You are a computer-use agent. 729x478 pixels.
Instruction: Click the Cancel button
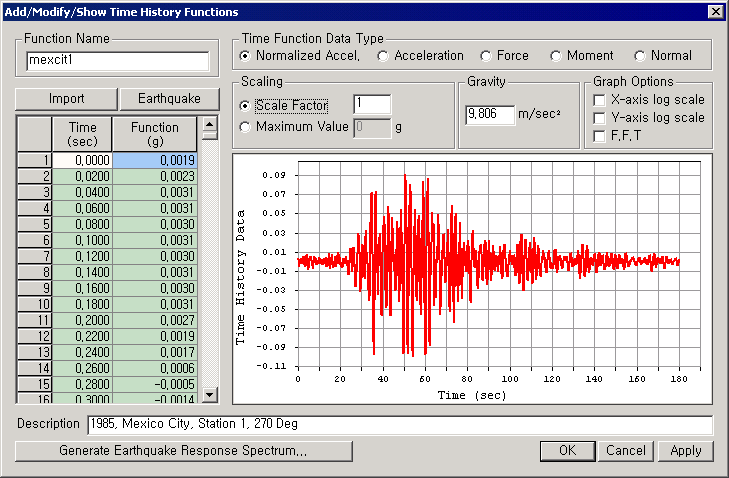pos(626,451)
